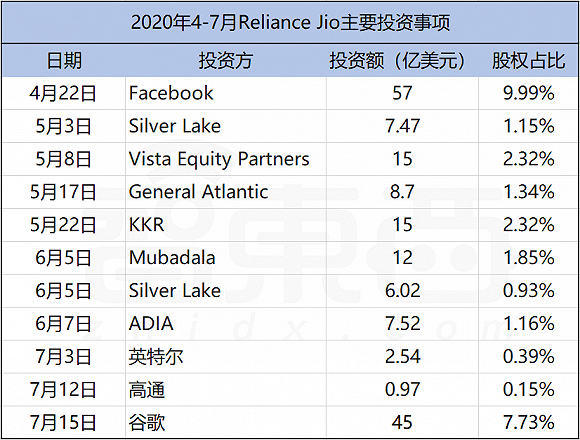The image size is (580, 440).
Task: Select the 4月22日 date cell
Action: 64,93
